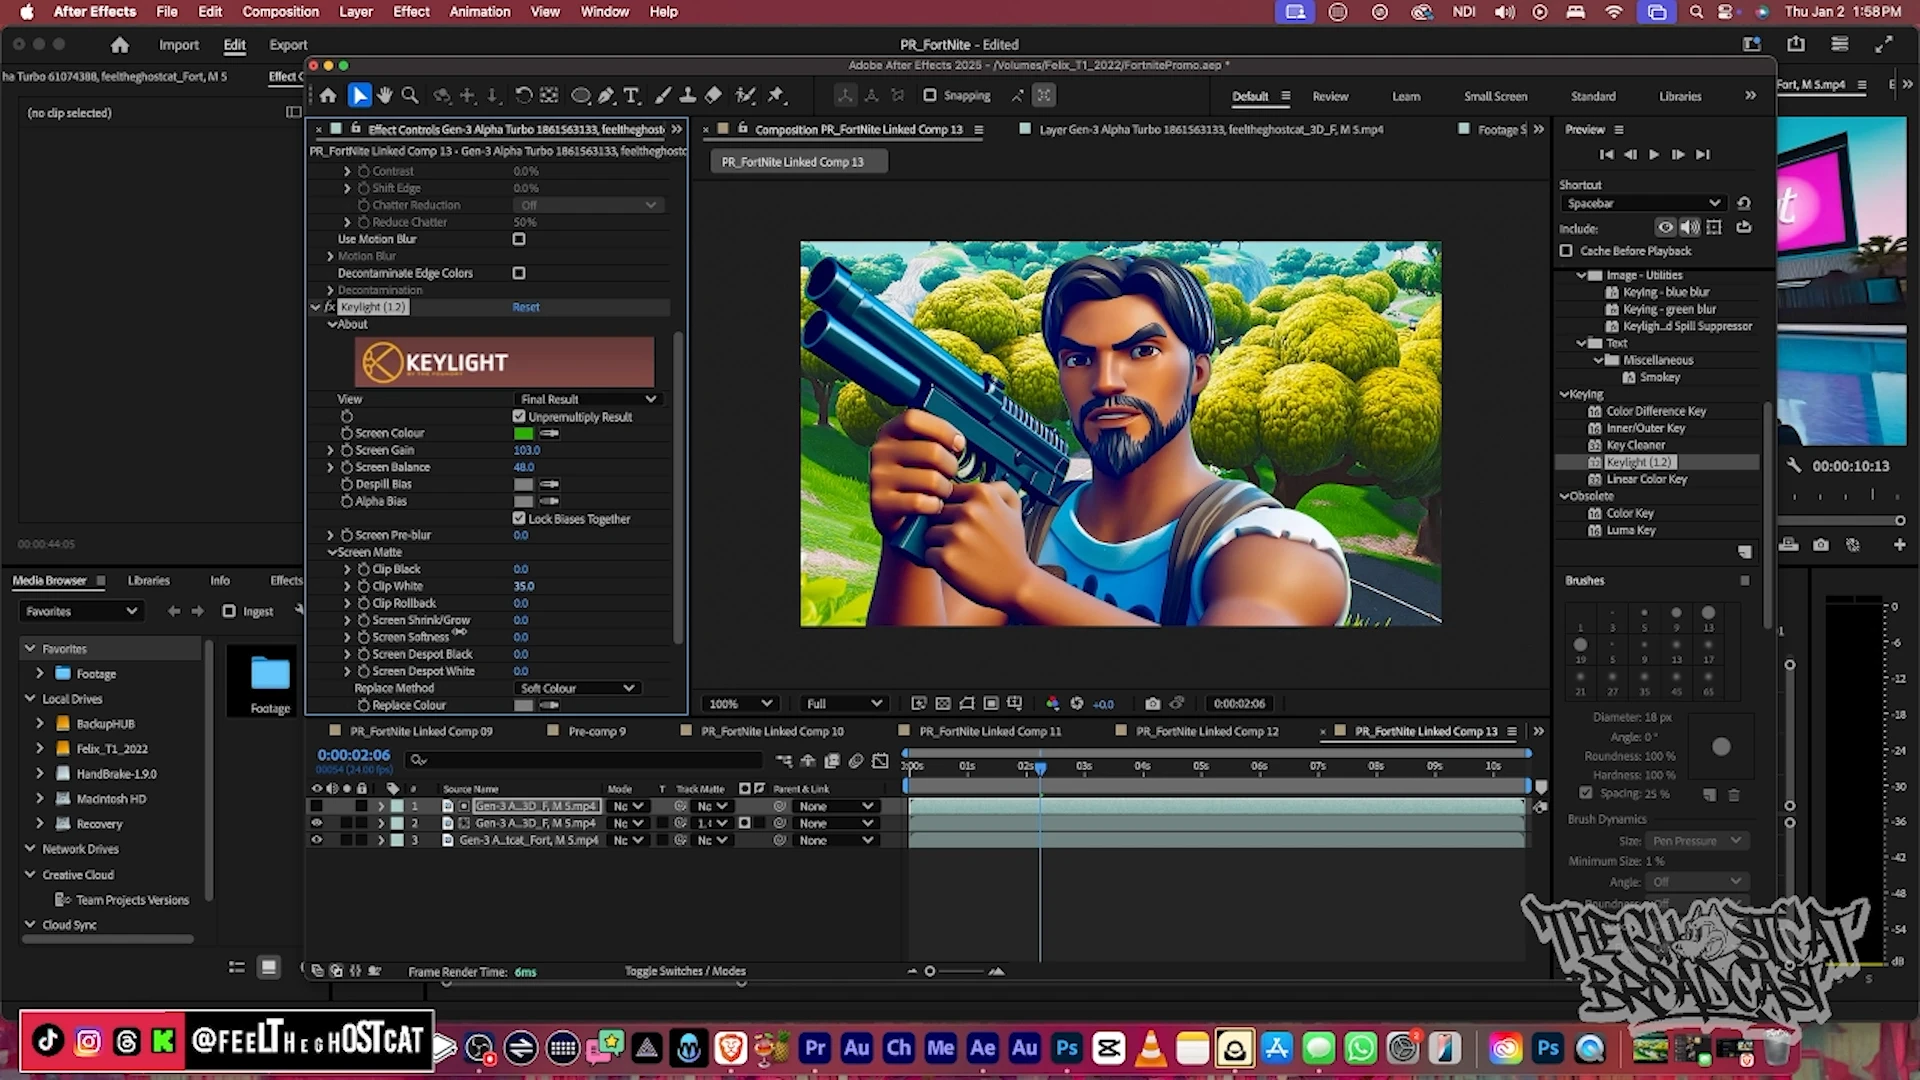Open the Full resolution dropdown

click(x=843, y=704)
